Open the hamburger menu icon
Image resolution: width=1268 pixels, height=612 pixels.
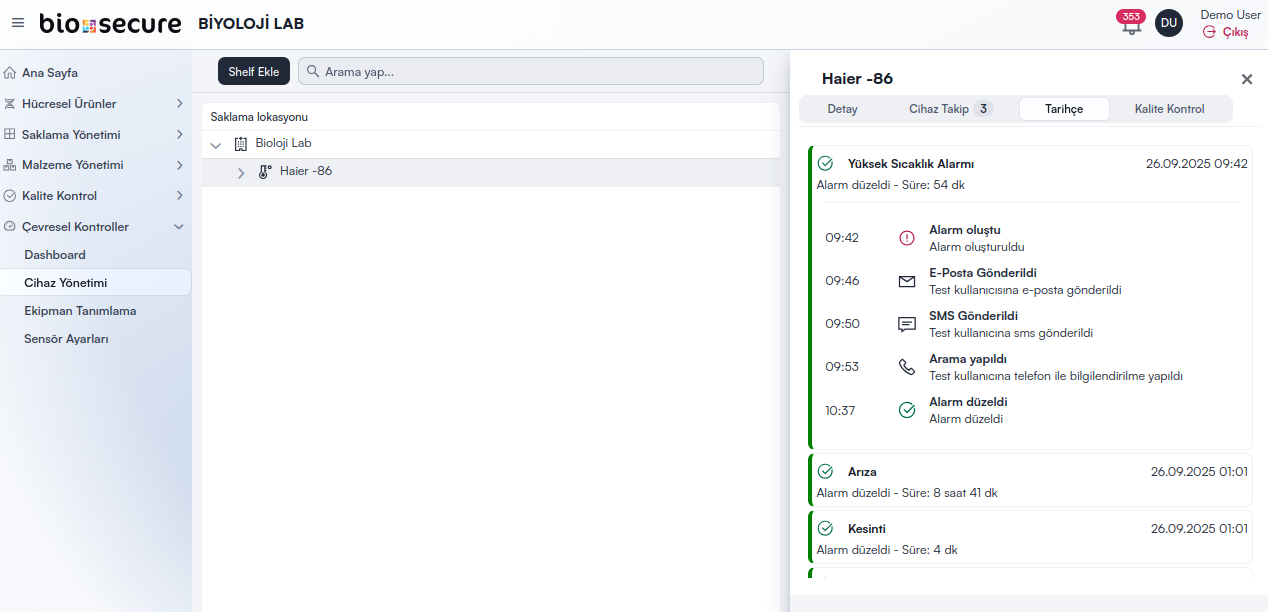pos(18,23)
